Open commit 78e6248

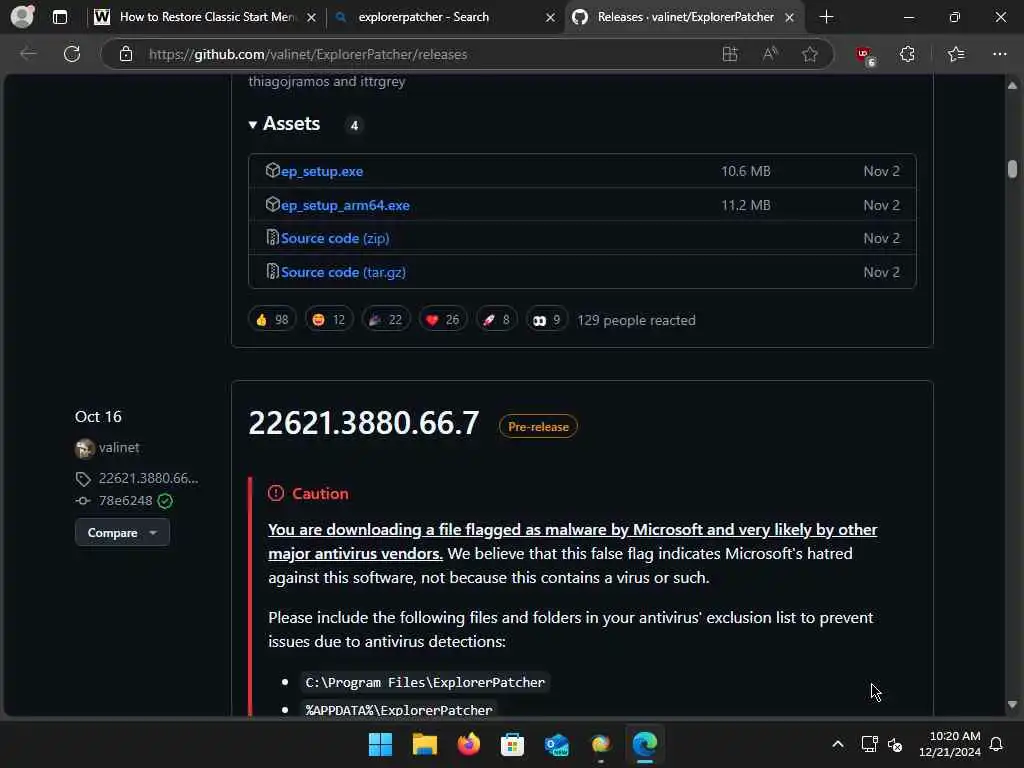[125, 501]
